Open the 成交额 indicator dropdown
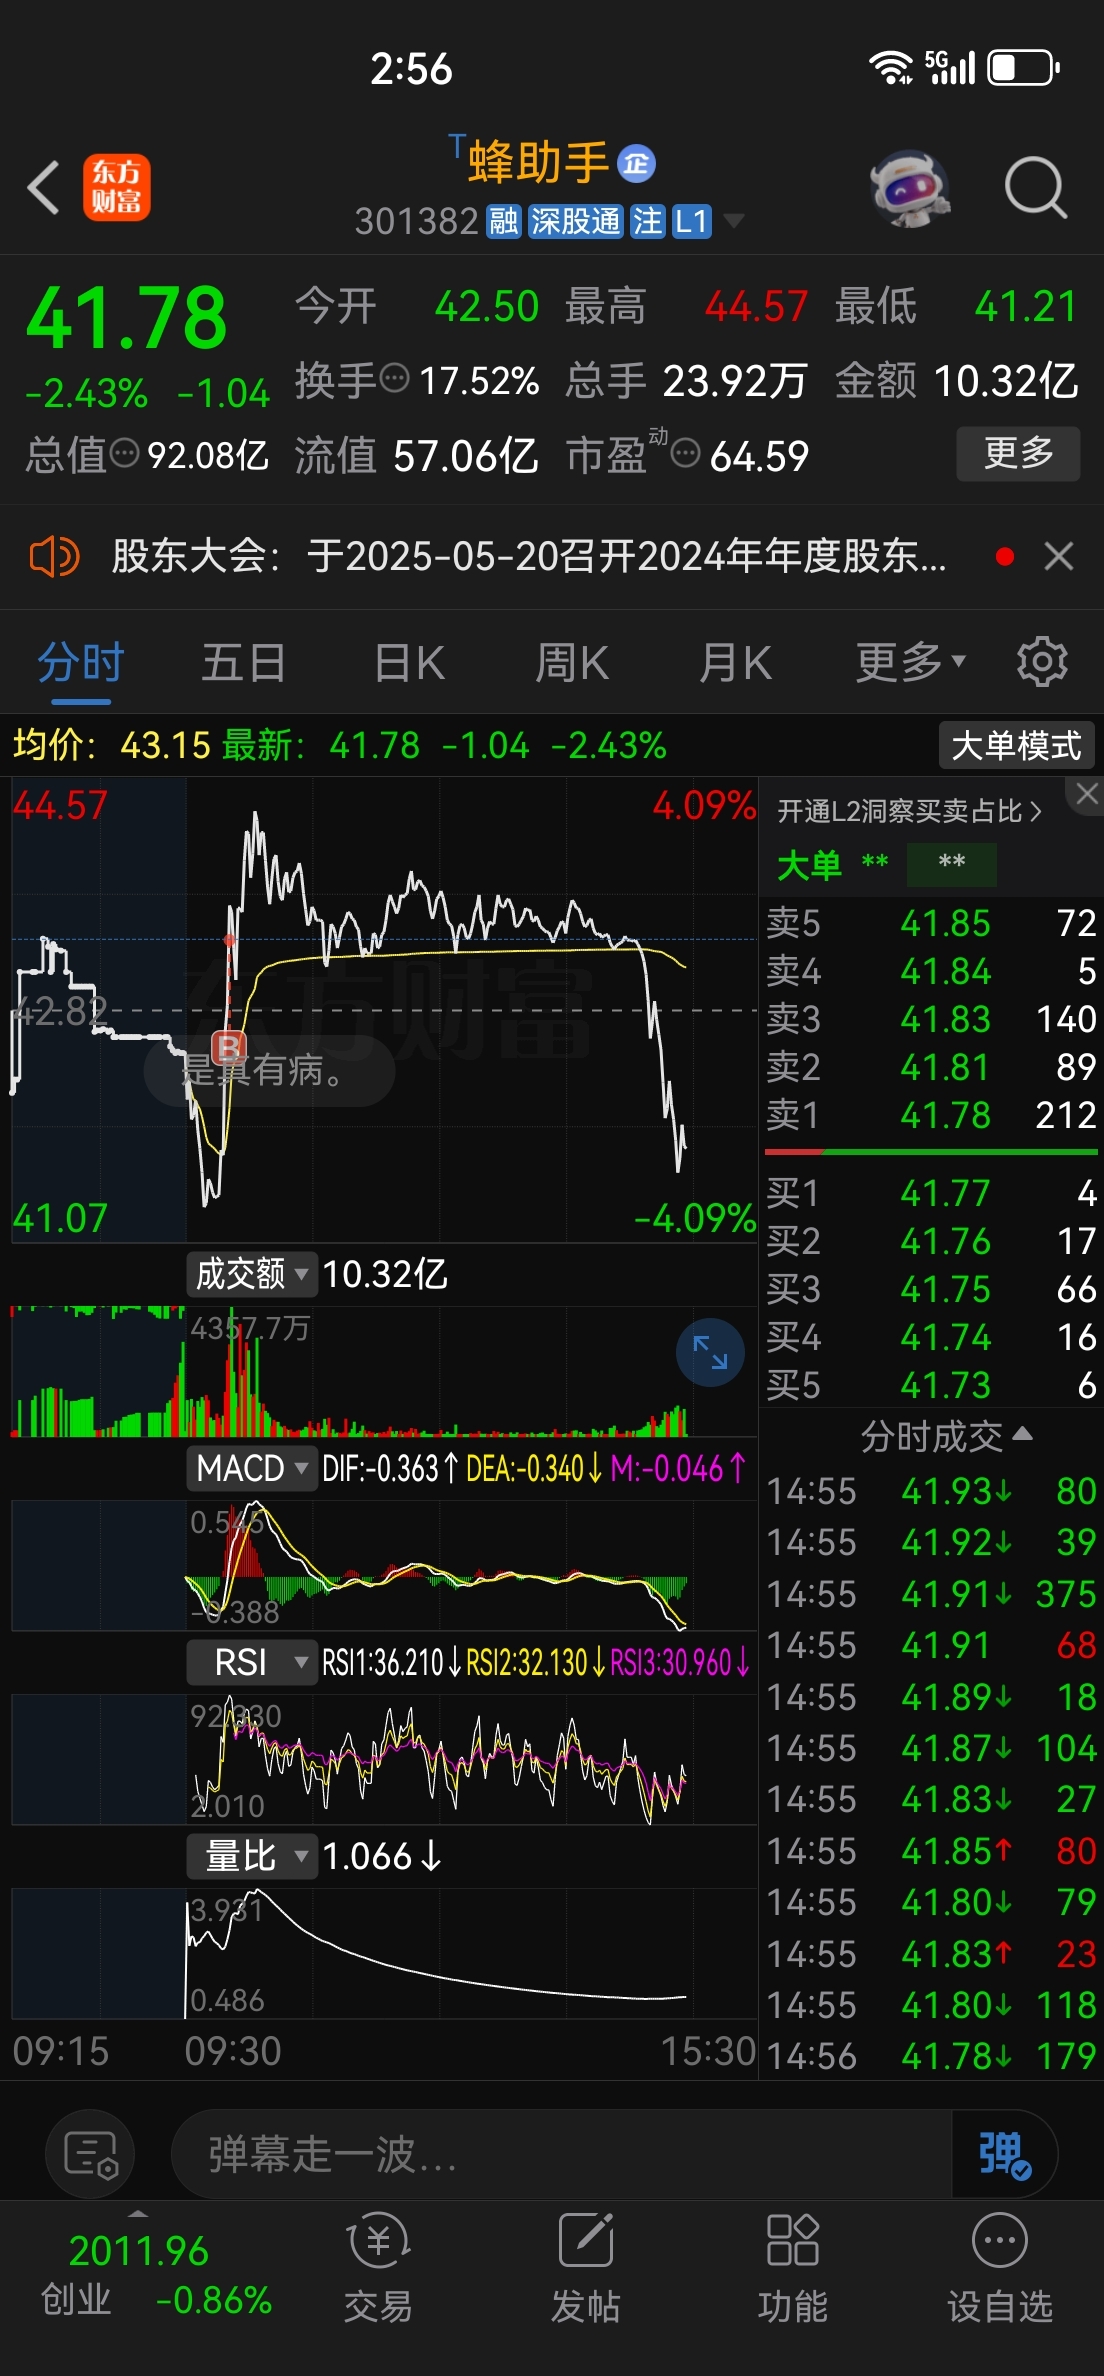Viewport: 1104px width, 2376px height. point(251,1274)
